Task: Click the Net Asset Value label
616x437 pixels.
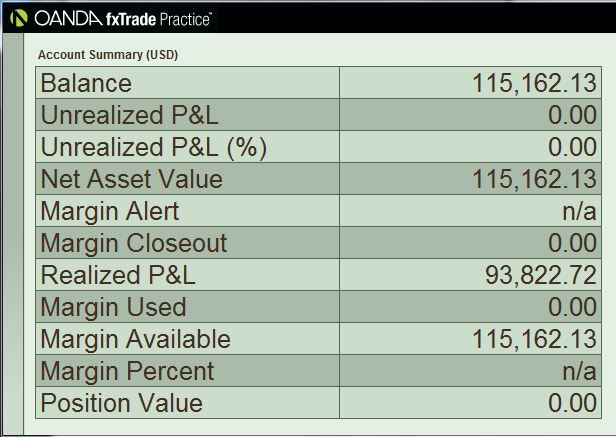Action: pos(132,179)
